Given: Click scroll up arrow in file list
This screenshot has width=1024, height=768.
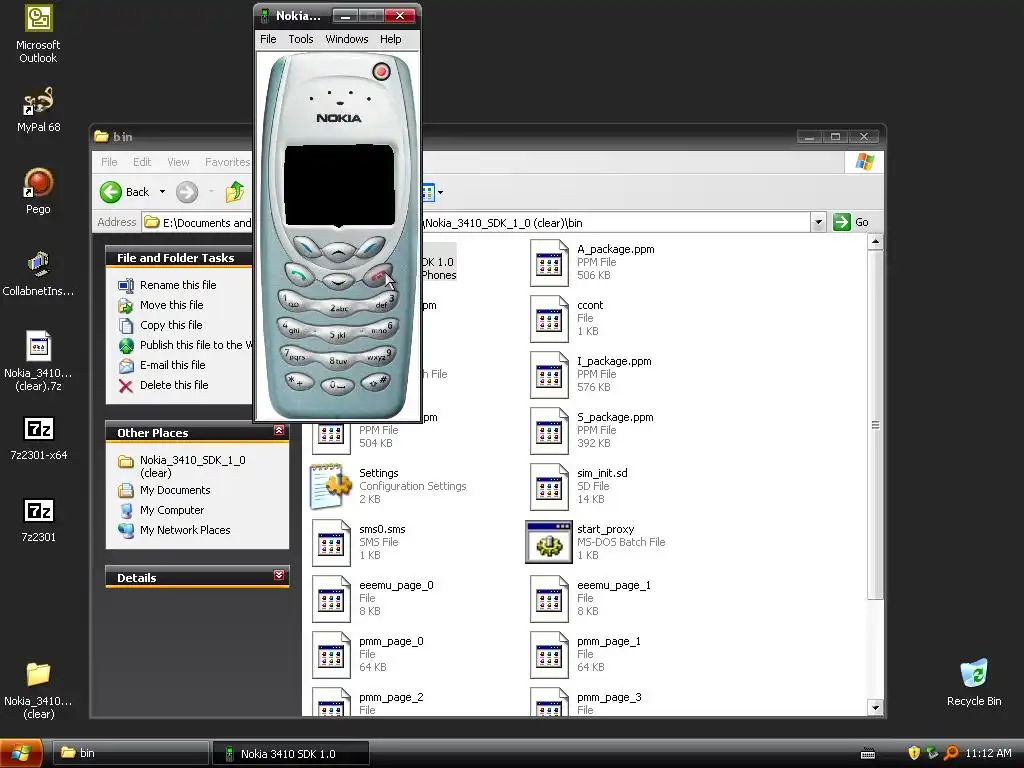Looking at the screenshot, I should click(875, 242).
